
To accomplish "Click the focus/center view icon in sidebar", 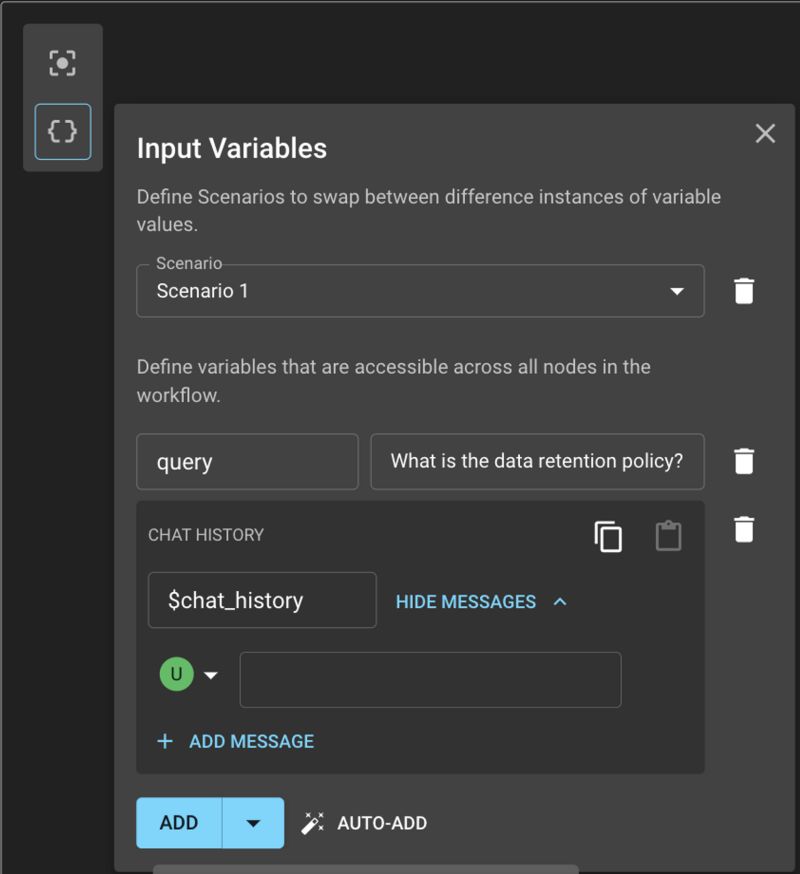I will (62, 63).
